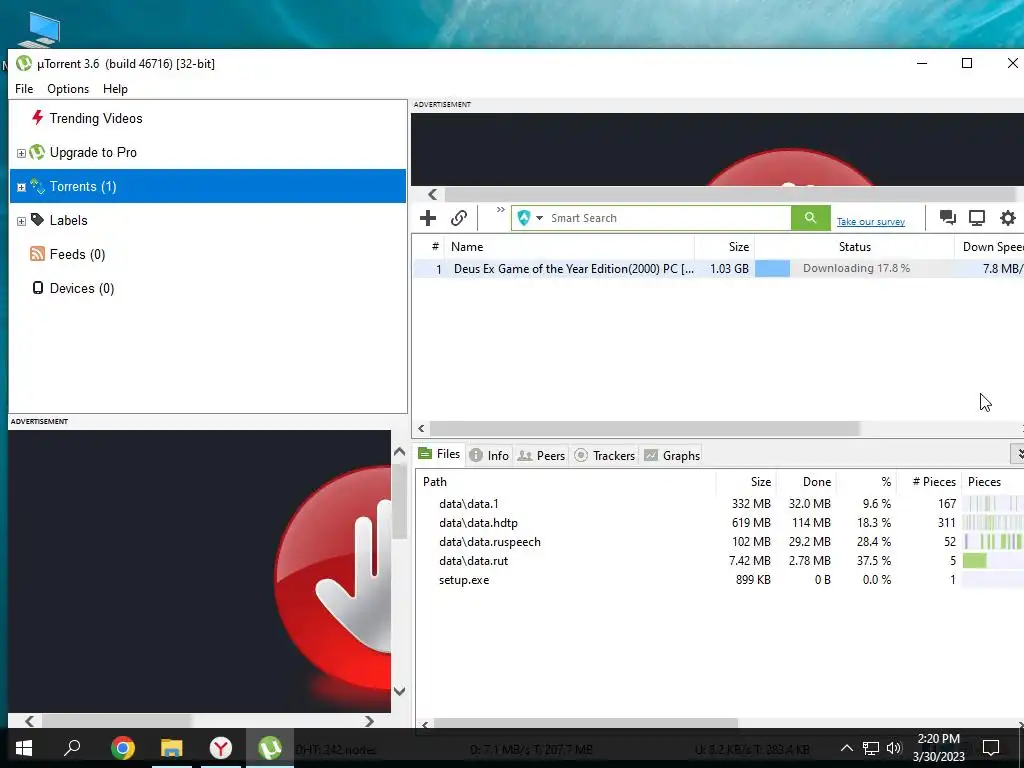Viewport: 1024px width, 768px height.
Task: Click the pieces bar for data\data.rut
Action: [x=993, y=560]
